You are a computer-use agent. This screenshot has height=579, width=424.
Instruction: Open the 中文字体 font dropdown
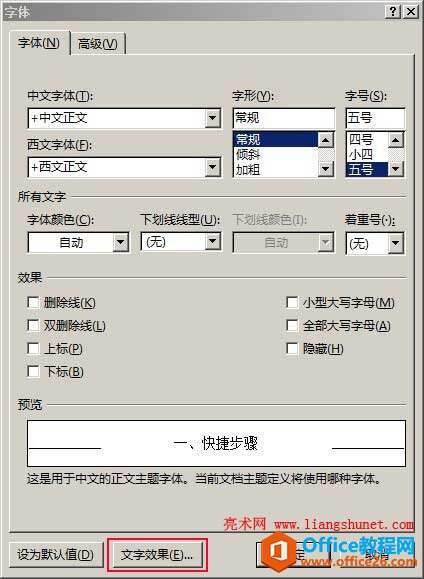coord(212,118)
